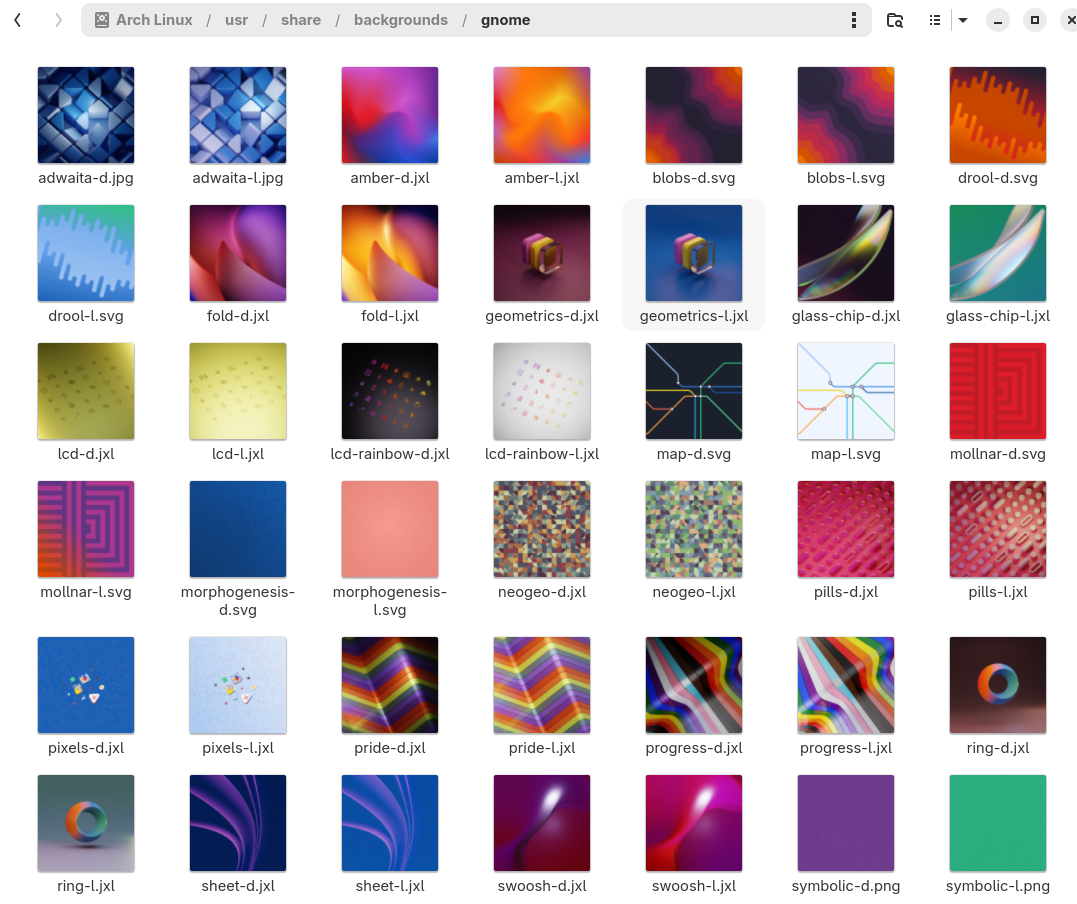The width and height of the screenshot is (1077, 904).
Task: Pick the glass-chip-l.jxl thumbnail
Action: pos(998,253)
